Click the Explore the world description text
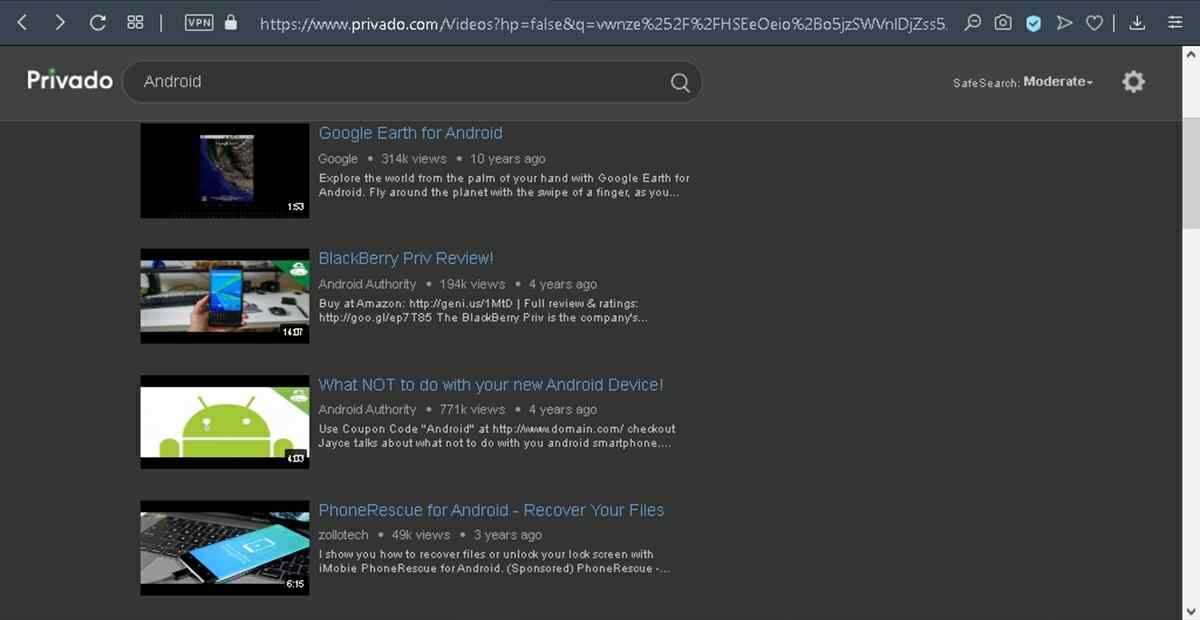Screen dimensions: 1200x620 (x=504, y=185)
